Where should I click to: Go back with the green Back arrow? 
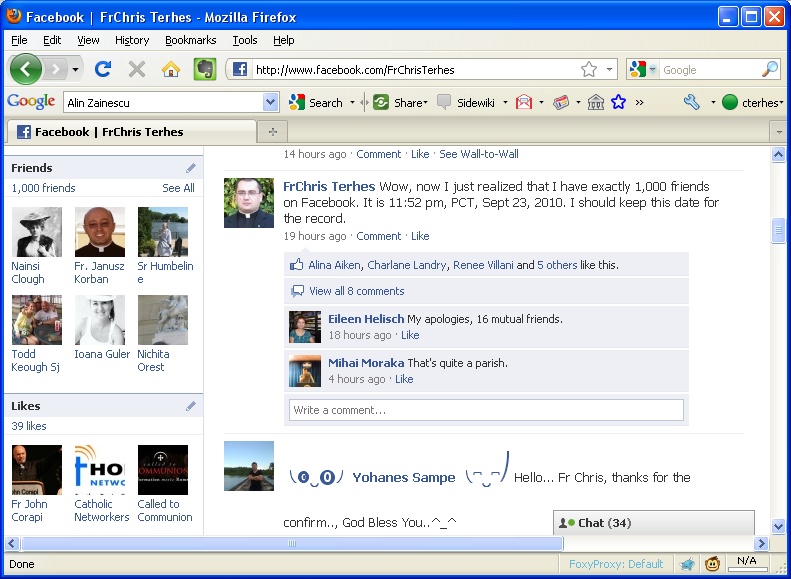pyautogui.click(x=26, y=69)
